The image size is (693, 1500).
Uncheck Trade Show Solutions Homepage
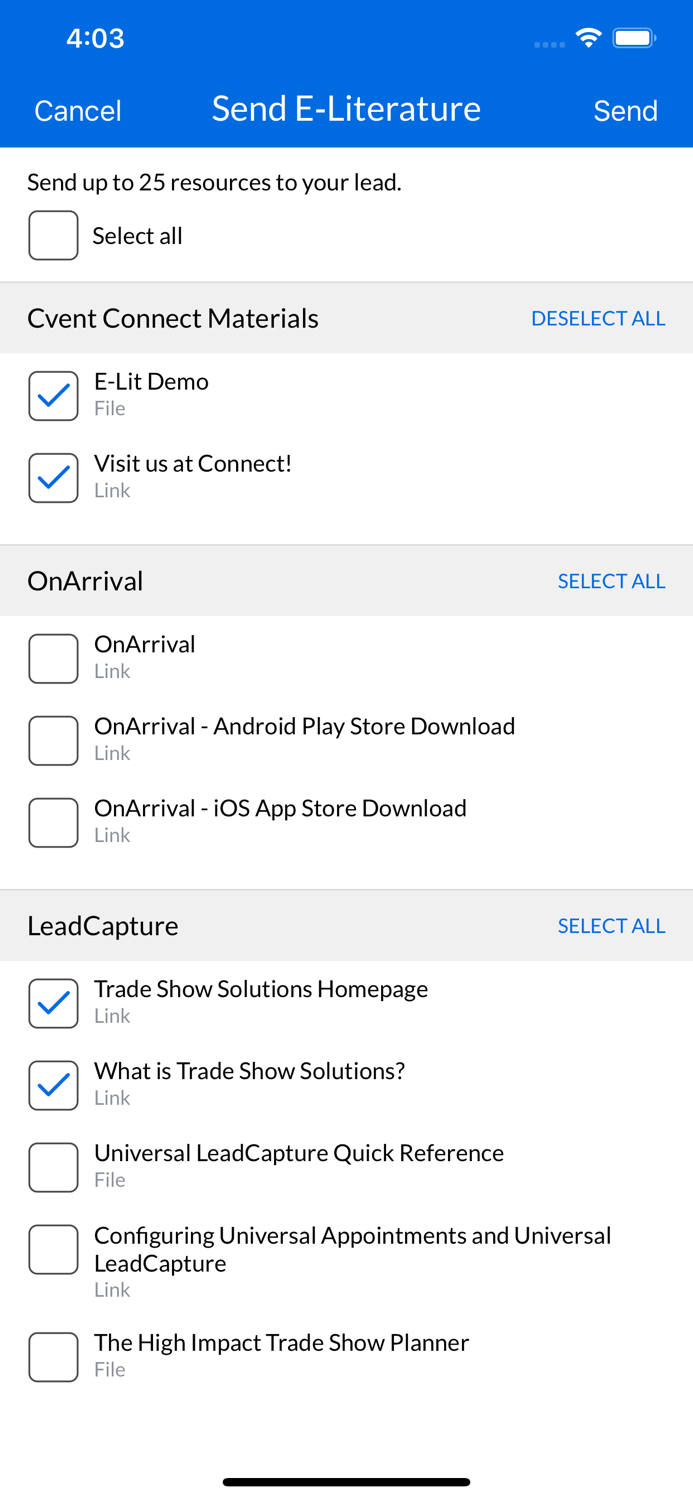point(53,1003)
